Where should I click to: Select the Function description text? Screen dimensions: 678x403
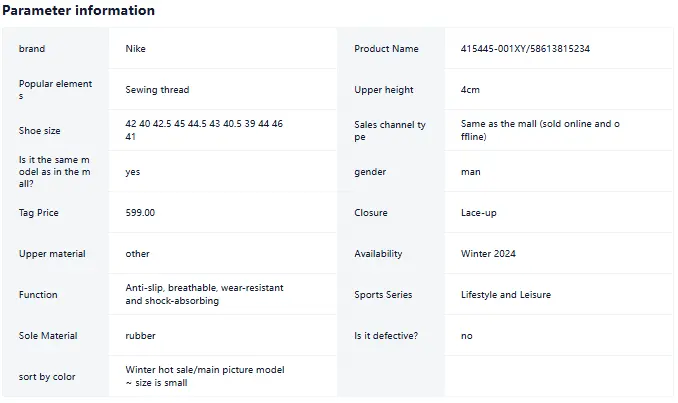pos(205,294)
